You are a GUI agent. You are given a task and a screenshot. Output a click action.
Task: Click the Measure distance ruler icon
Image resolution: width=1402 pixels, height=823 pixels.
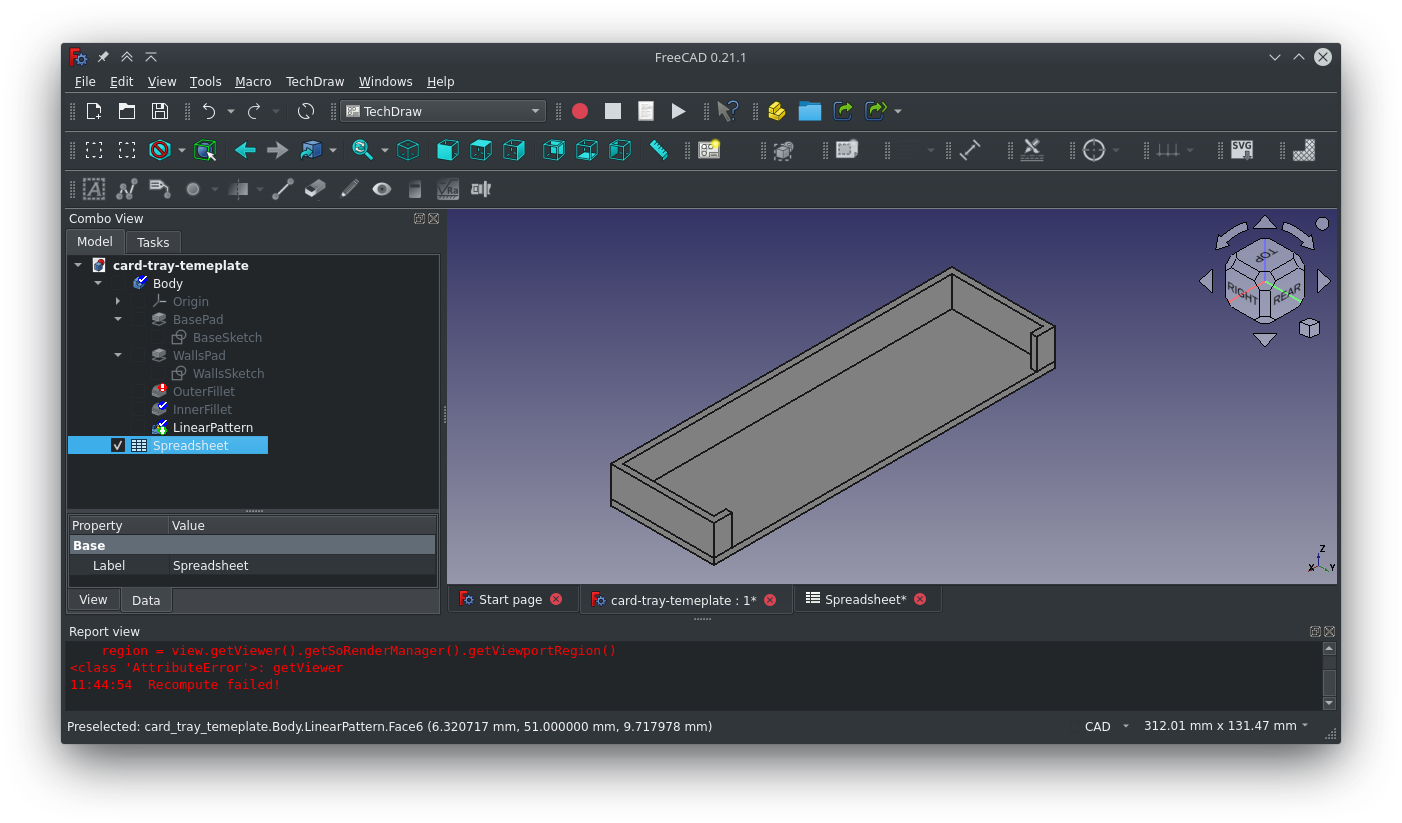tap(658, 150)
